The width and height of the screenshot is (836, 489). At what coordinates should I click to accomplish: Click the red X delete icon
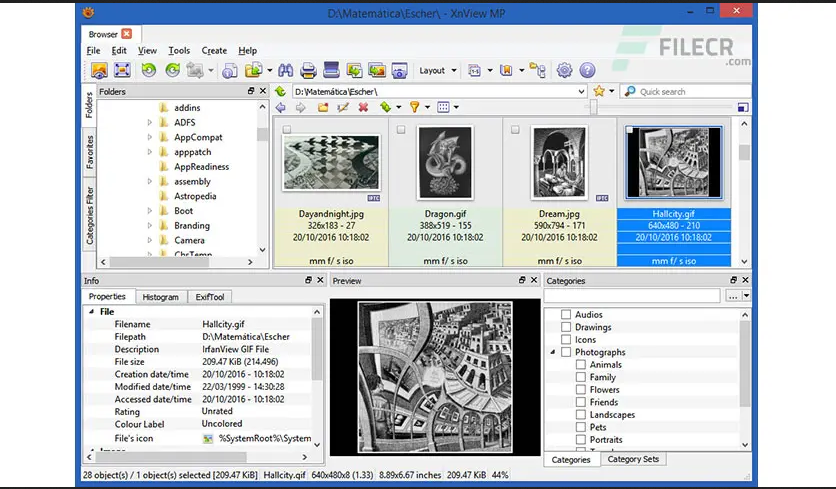(x=363, y=107)
